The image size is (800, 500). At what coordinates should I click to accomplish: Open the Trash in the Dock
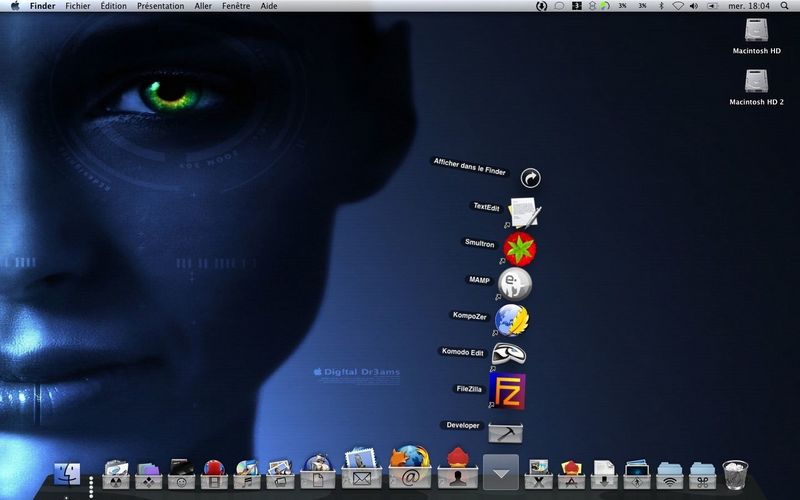735,475
